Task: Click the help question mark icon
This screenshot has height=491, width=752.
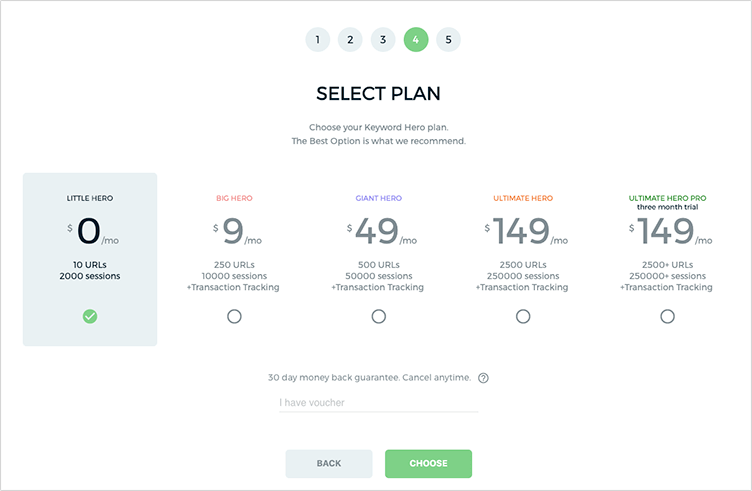Action: [483, 378]
